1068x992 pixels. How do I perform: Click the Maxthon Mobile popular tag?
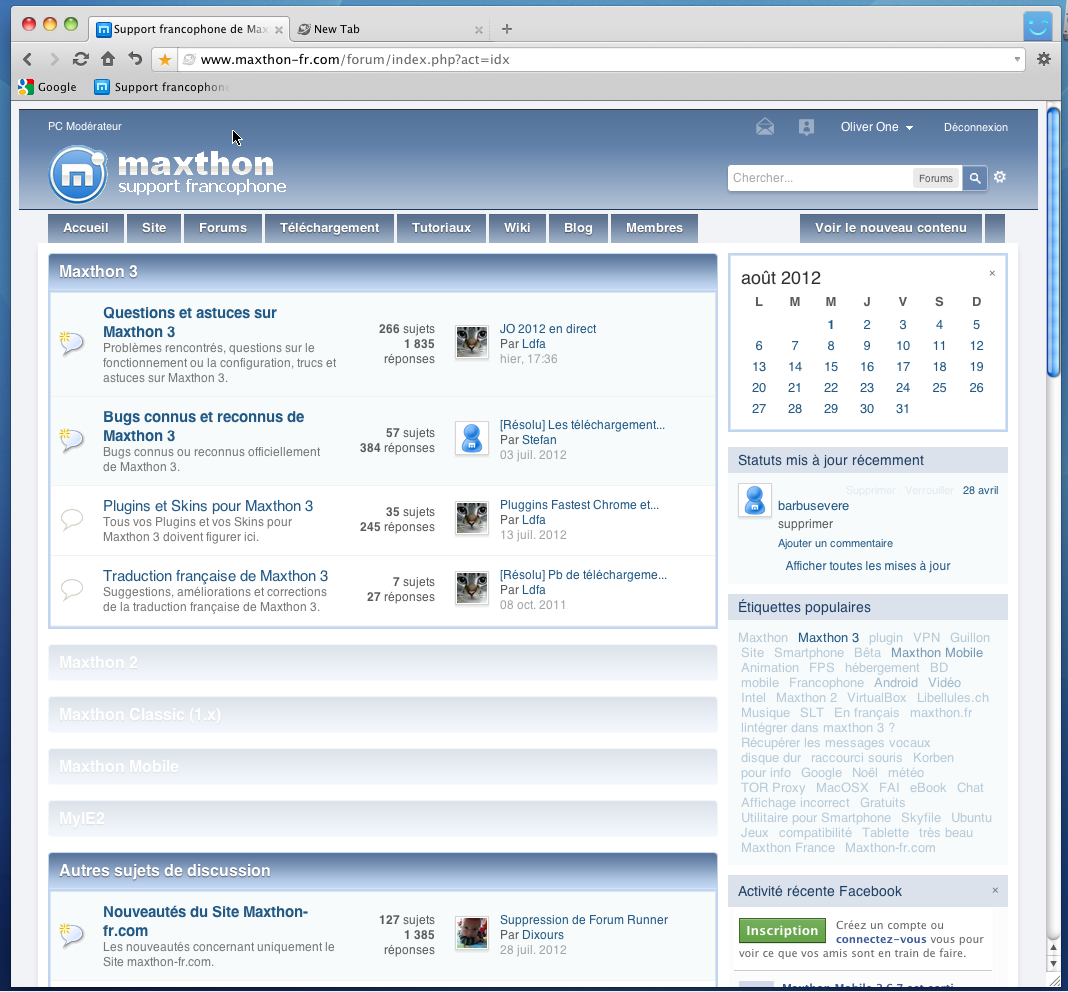(937, 653)
